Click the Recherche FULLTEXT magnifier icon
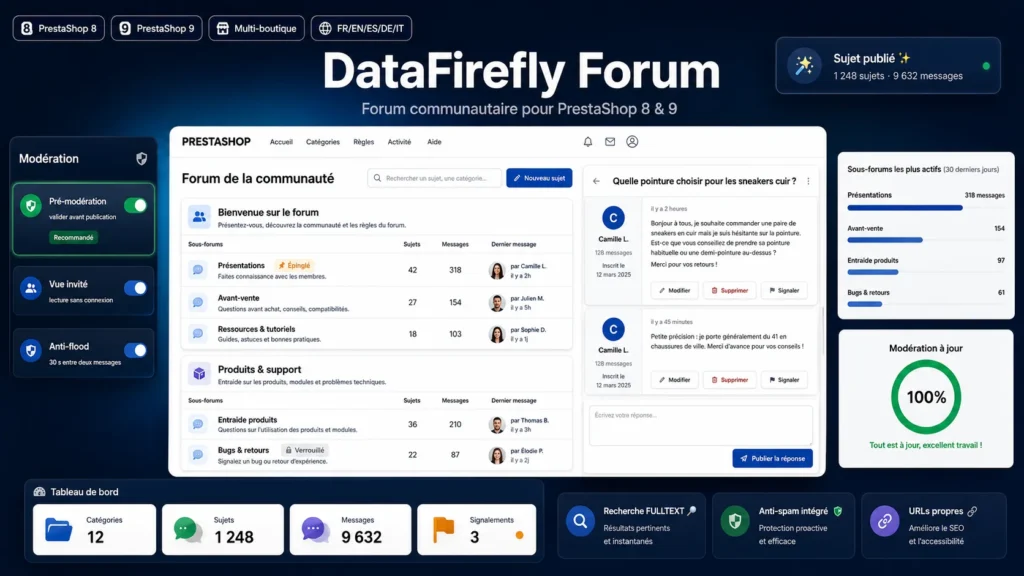This screenshot has width=1024, height=576. (580, 521)
